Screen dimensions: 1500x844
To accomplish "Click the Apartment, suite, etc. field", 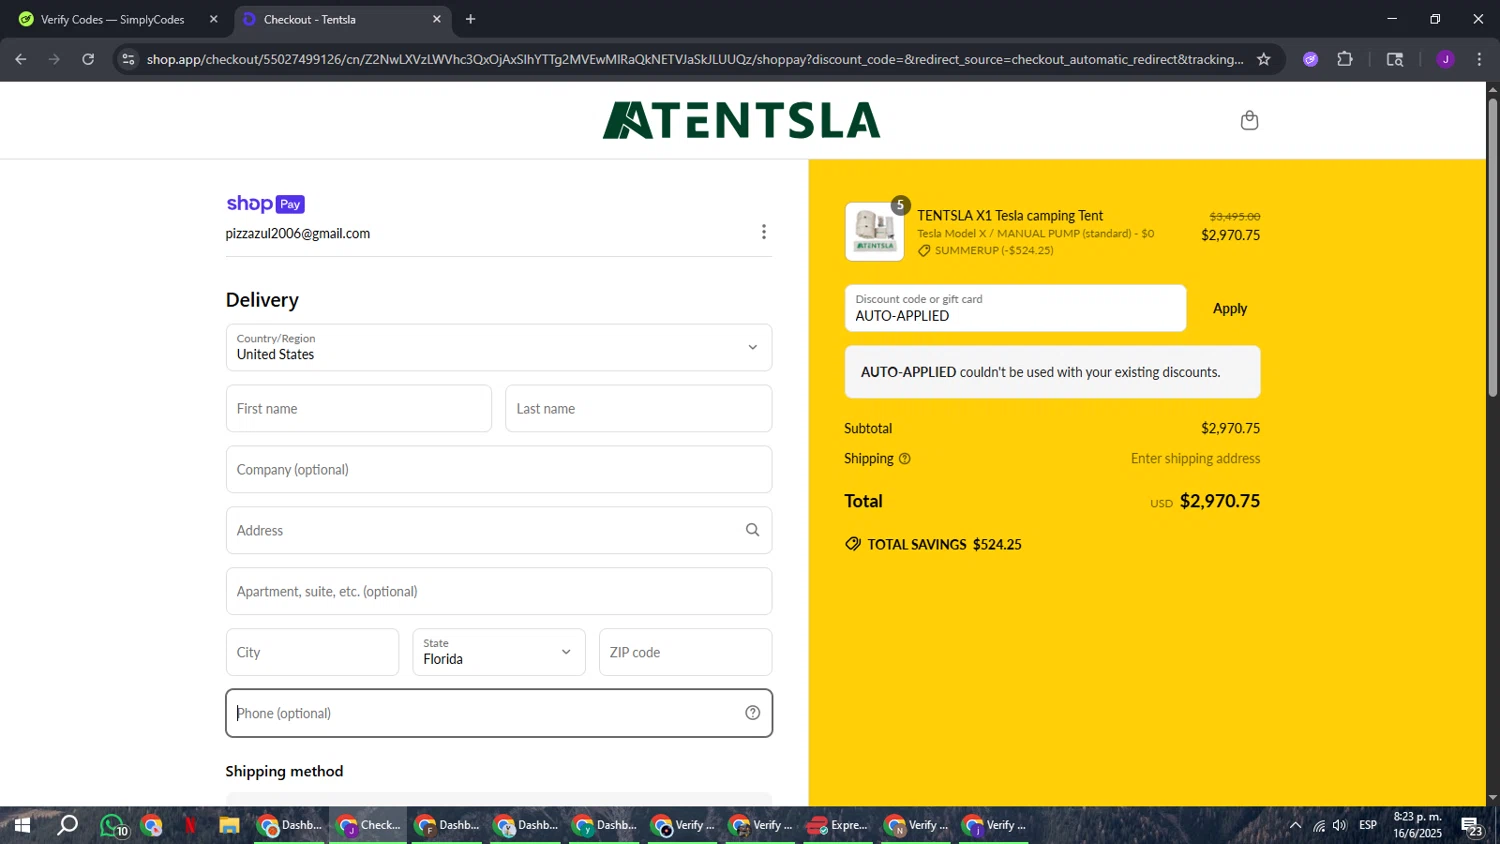I will [499, 591].
